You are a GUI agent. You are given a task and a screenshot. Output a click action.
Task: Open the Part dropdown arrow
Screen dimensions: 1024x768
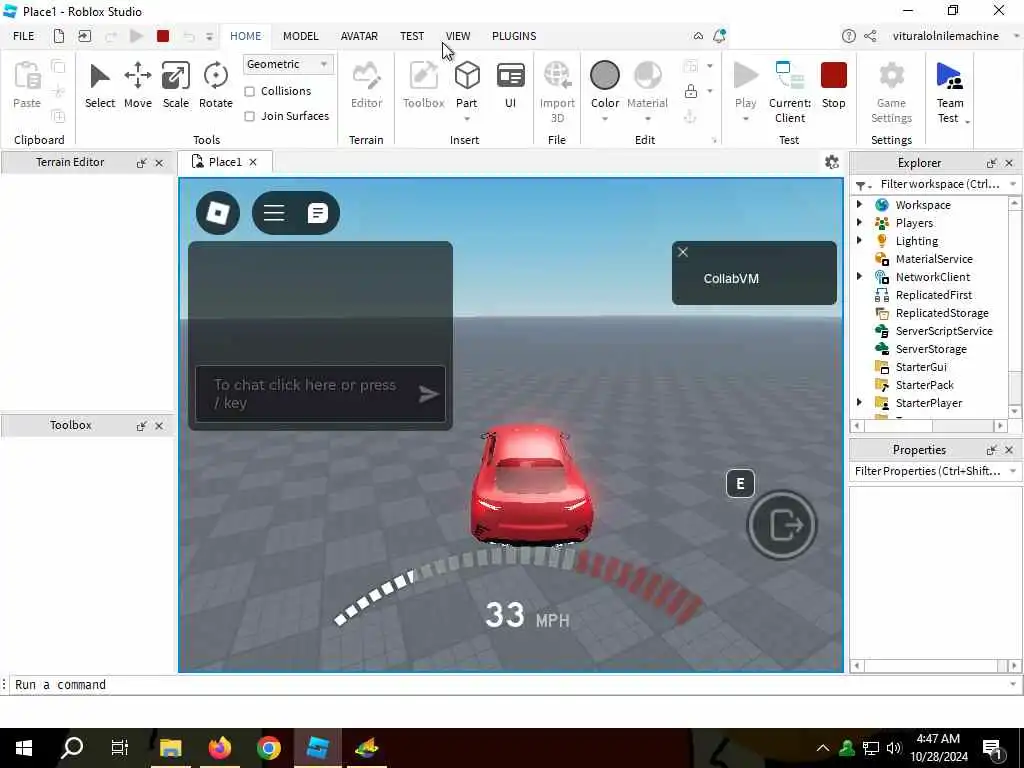pyautogui.click(x=467, y=119)
